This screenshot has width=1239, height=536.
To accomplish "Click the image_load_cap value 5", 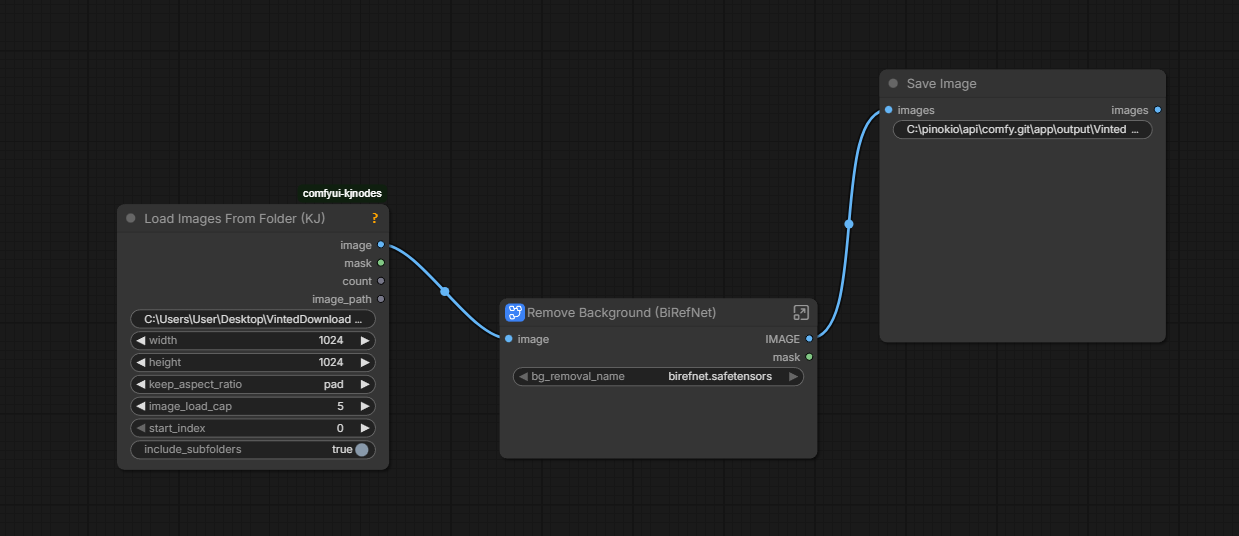I will click(x=340, y=406).
